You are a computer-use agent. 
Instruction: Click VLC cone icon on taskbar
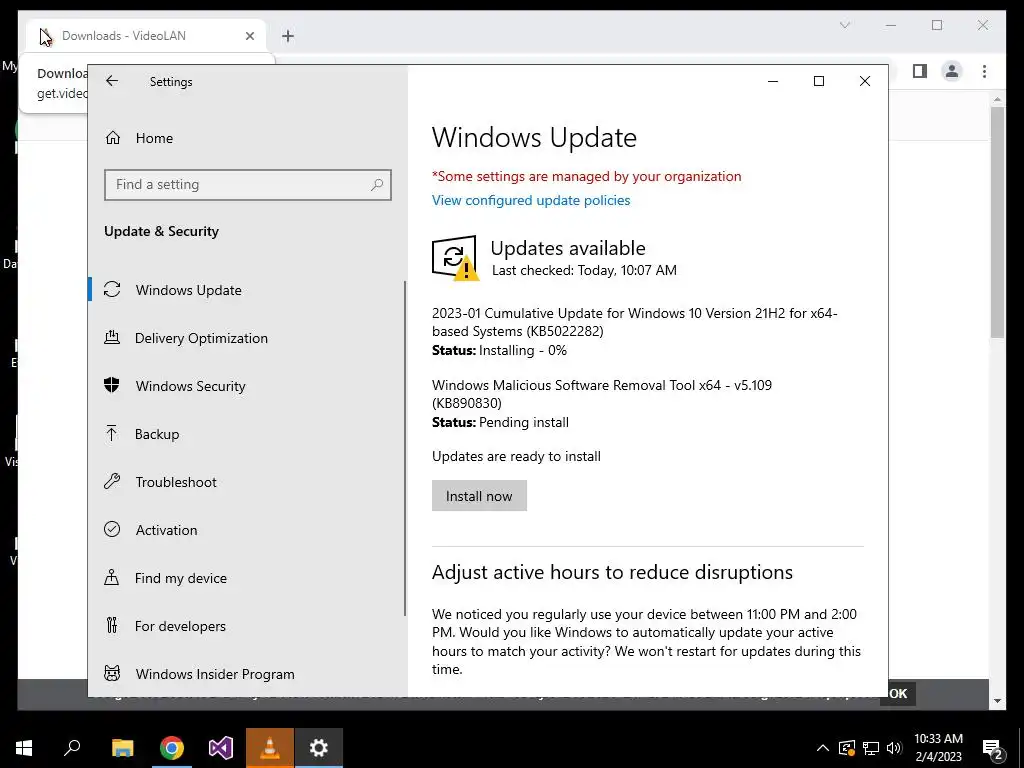pyautogui.click(x=270, y=748)
